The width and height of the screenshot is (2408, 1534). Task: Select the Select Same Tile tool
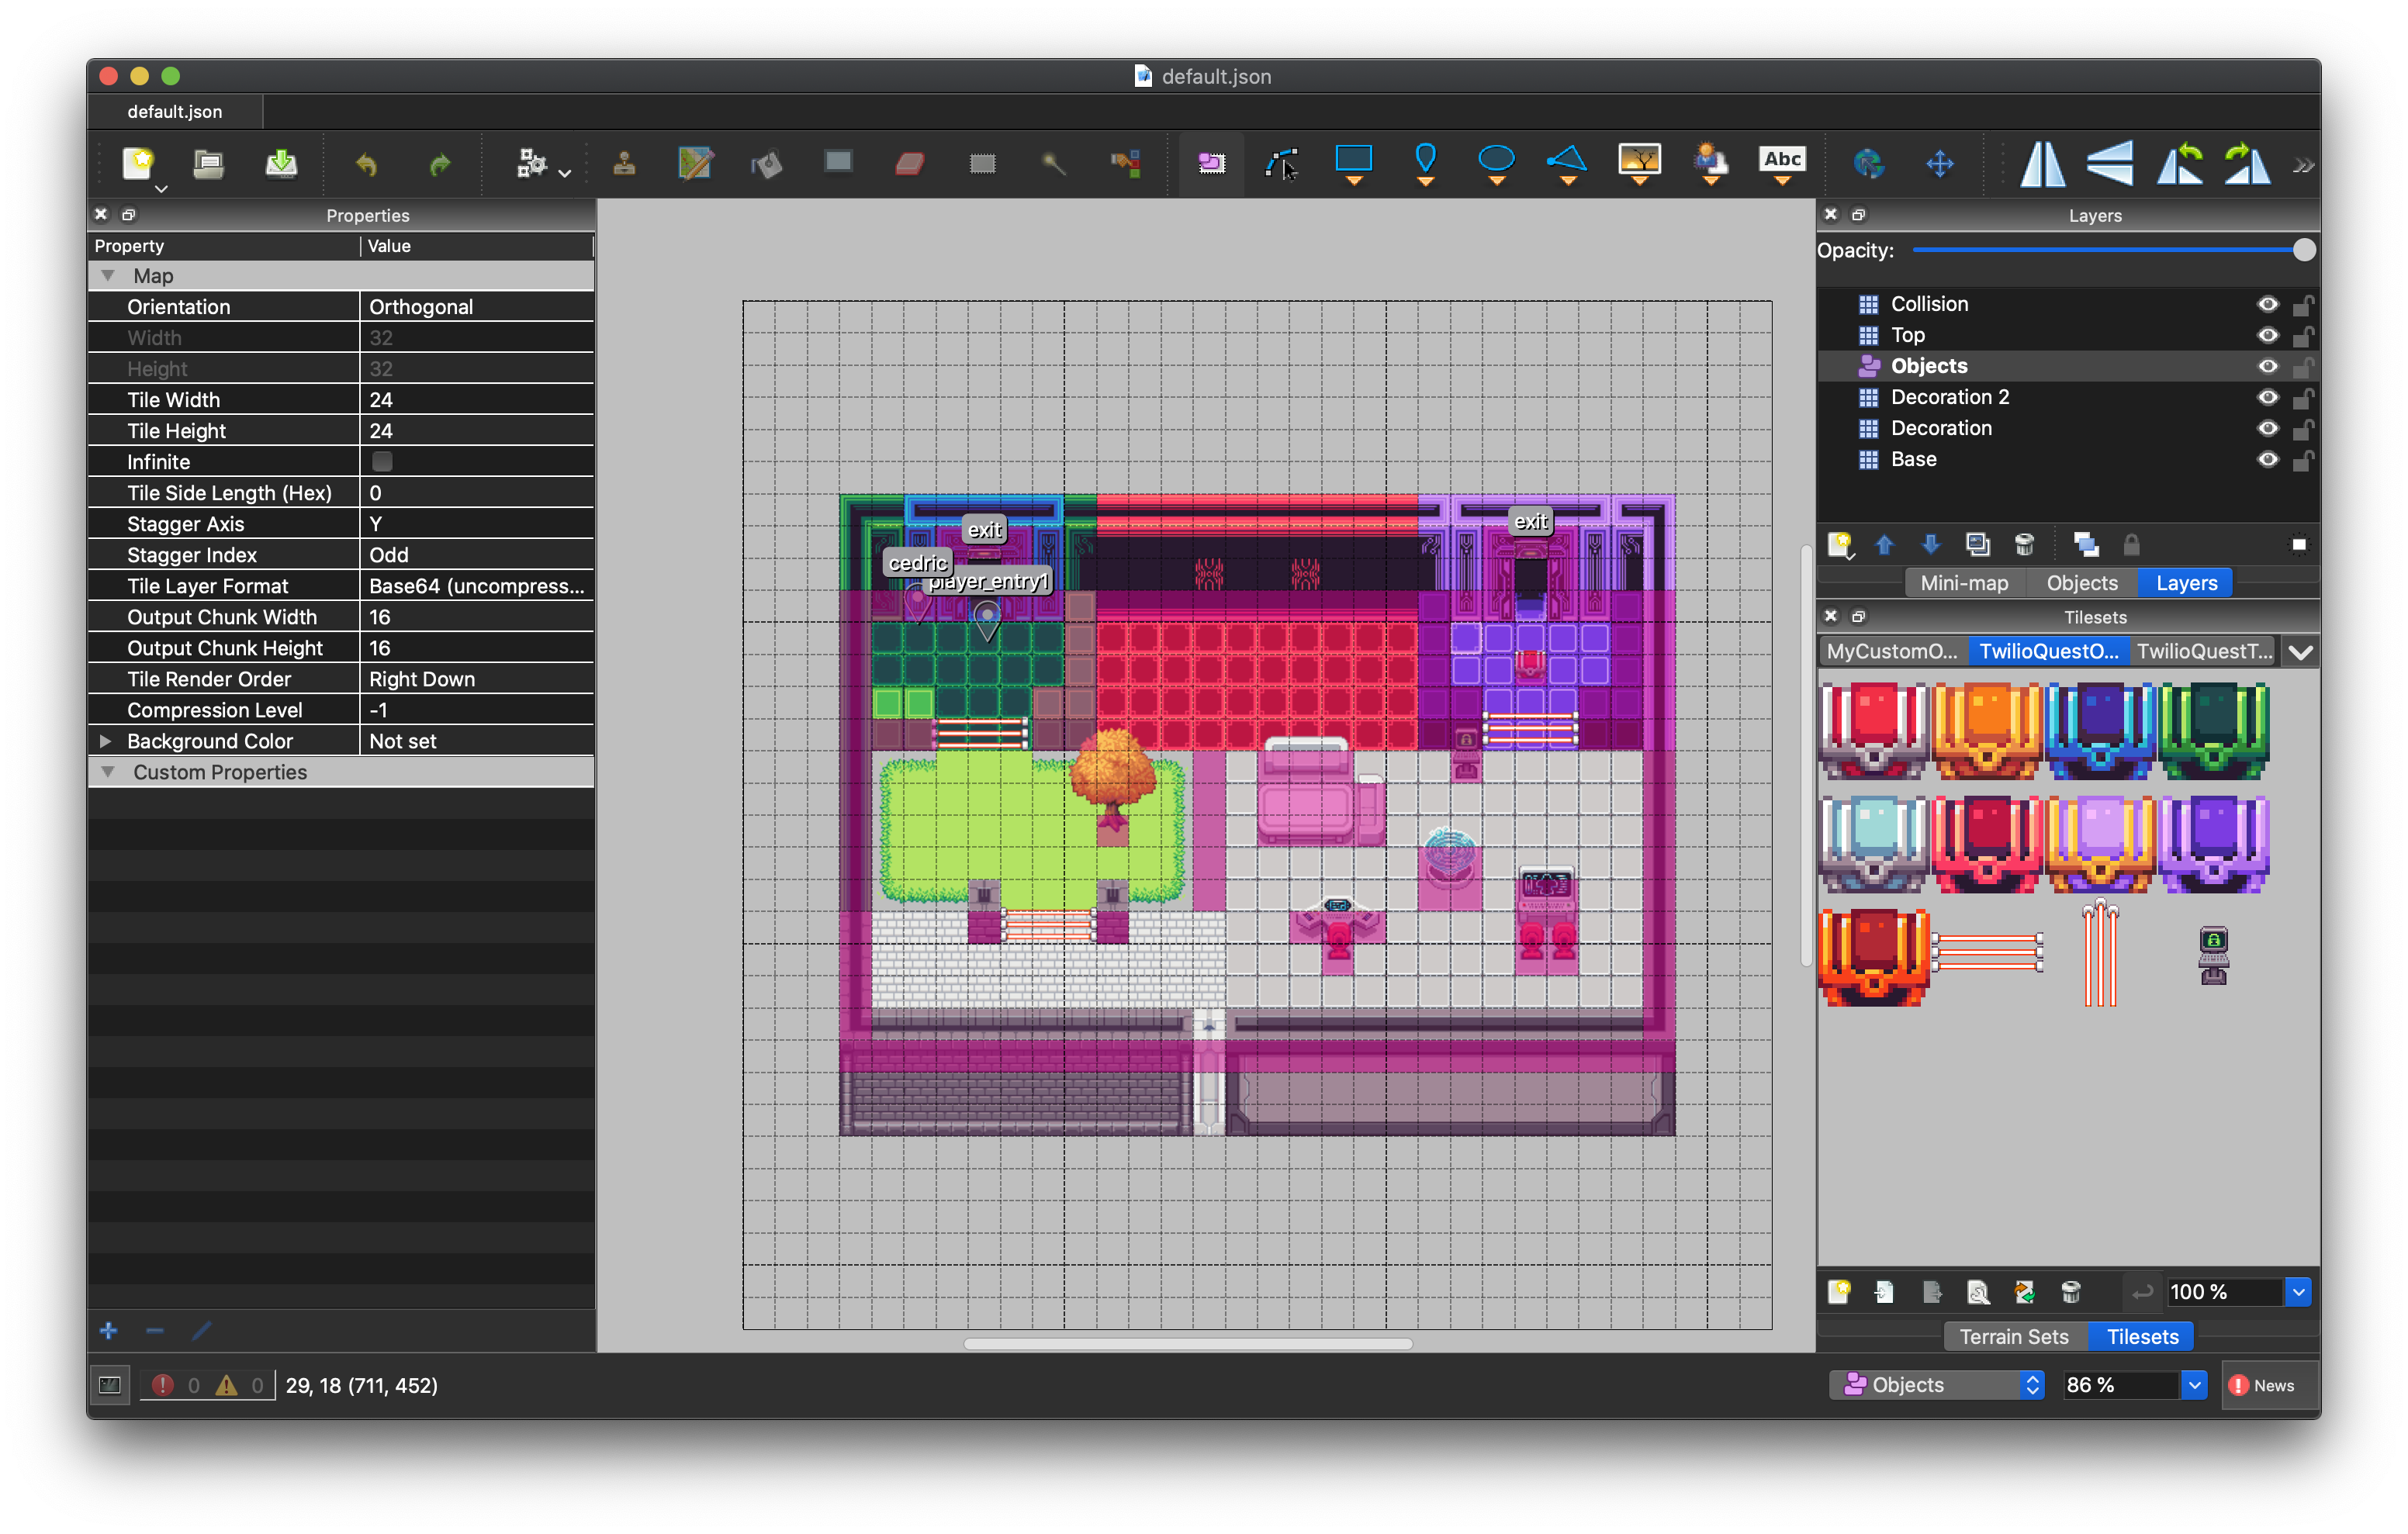1126,163
